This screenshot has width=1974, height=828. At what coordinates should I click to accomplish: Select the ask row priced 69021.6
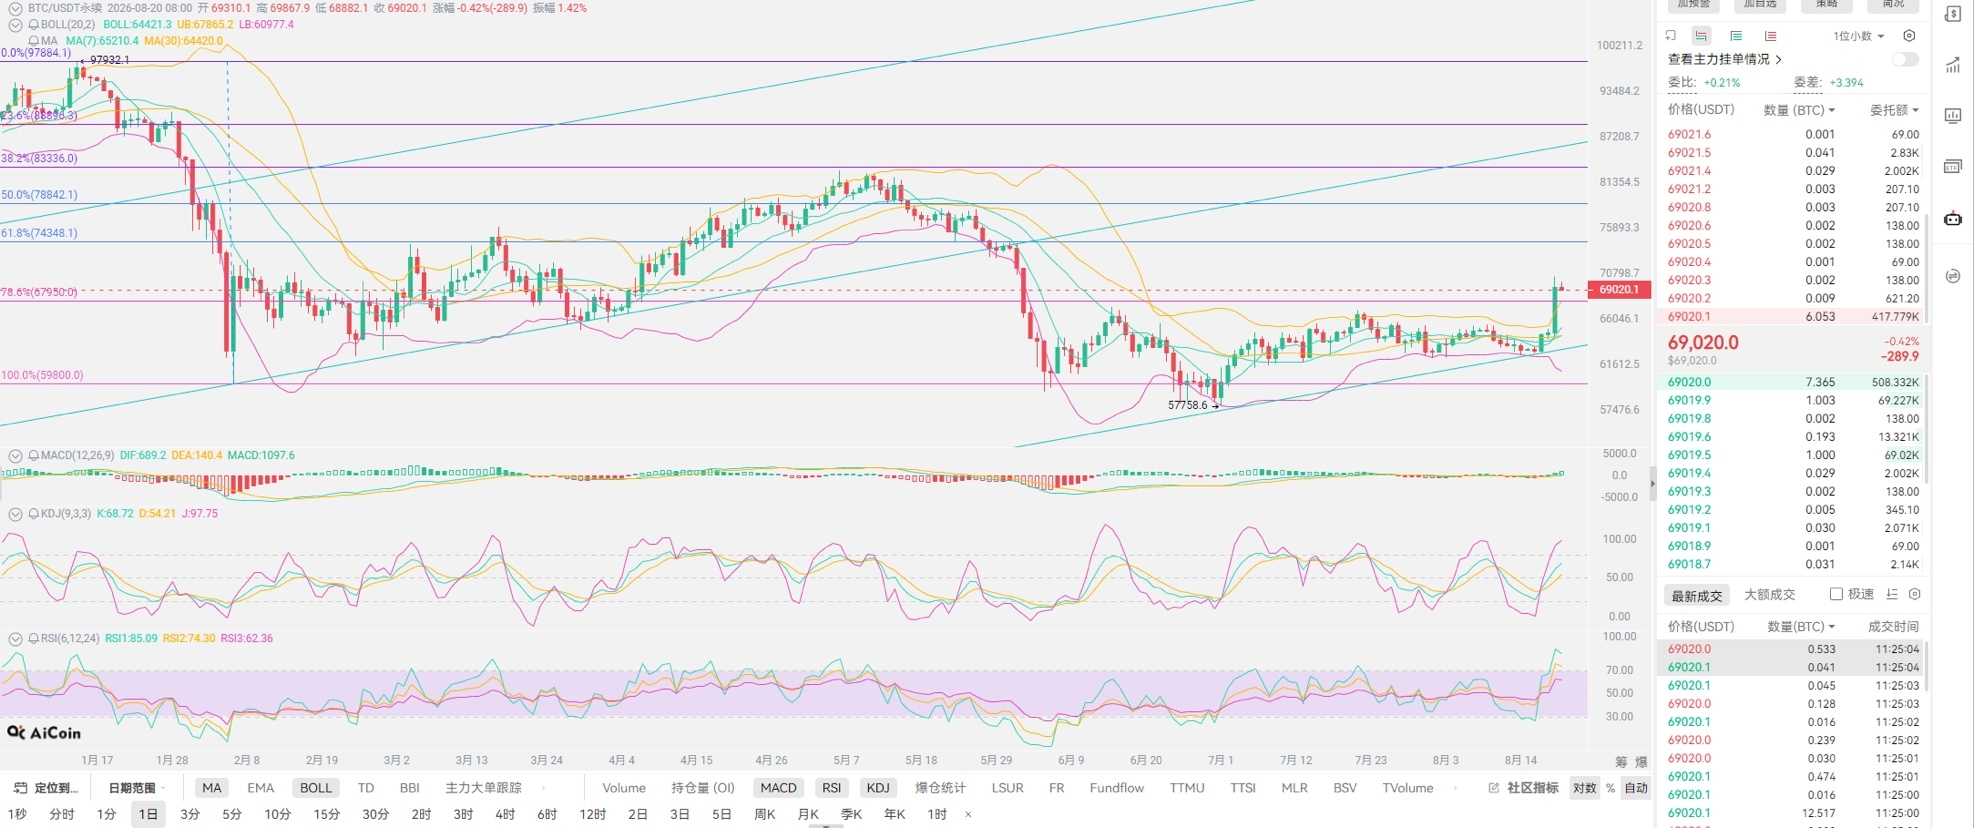(1792, 134)
